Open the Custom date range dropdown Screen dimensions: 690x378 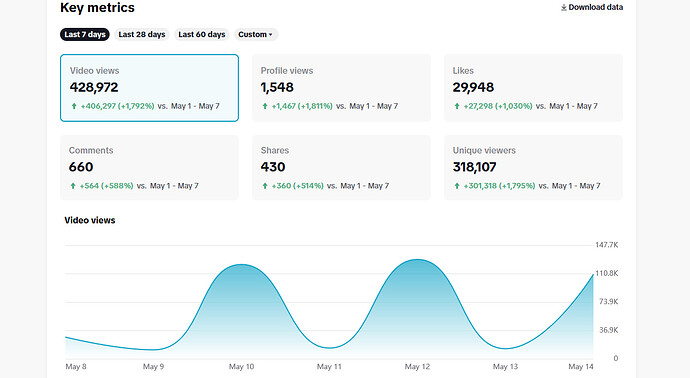(x=256, y=34)
